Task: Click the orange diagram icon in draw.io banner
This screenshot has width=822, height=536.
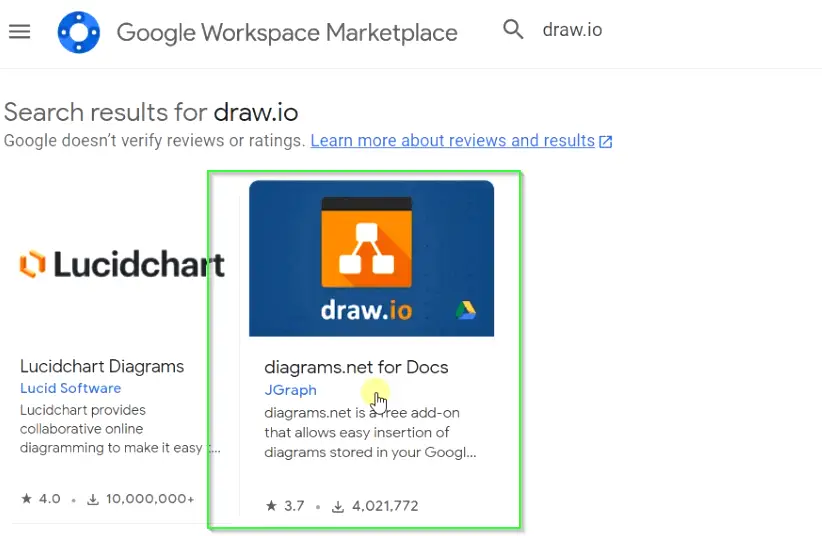Action: (366, 242)
